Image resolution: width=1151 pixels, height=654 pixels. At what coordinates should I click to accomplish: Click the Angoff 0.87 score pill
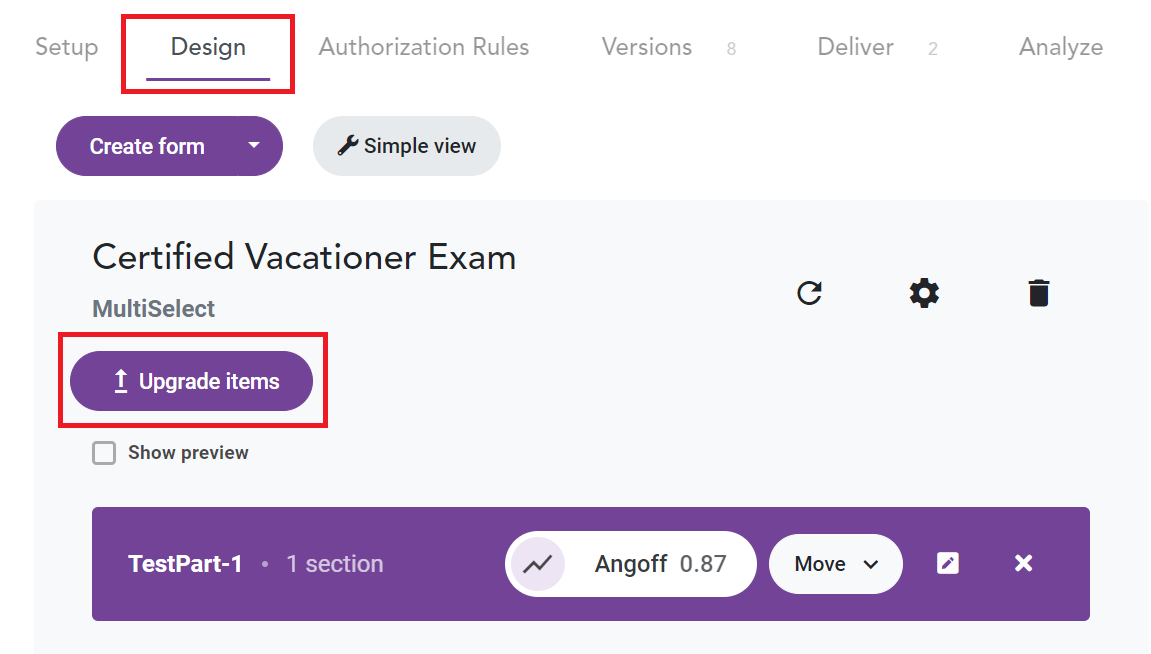coord(631,564)
